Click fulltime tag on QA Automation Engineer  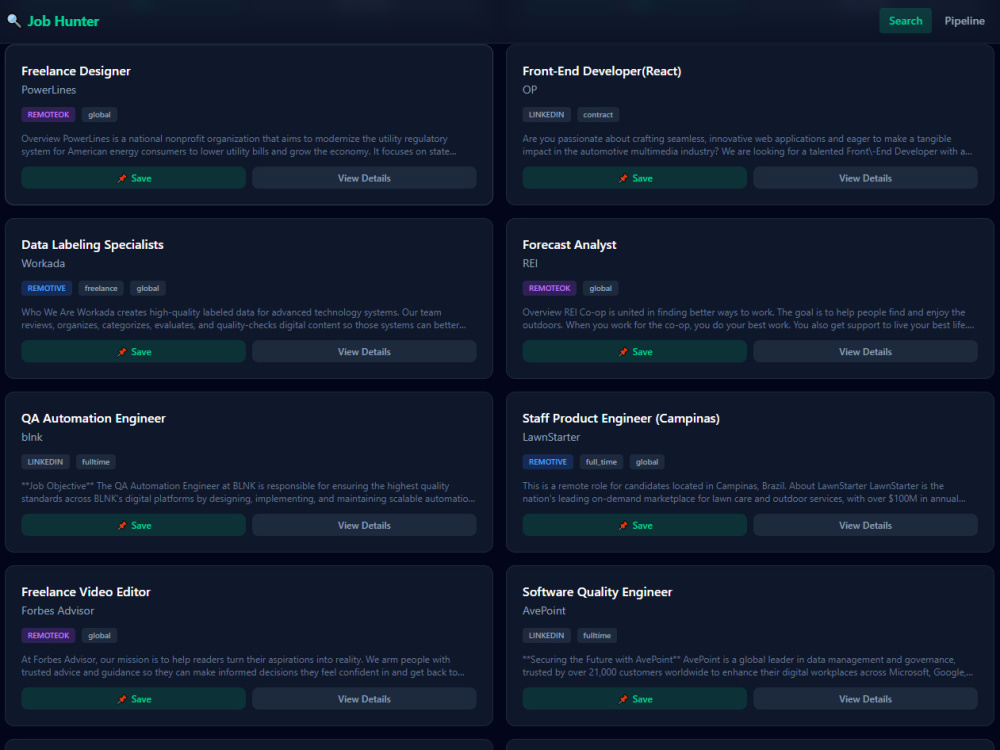96,462
